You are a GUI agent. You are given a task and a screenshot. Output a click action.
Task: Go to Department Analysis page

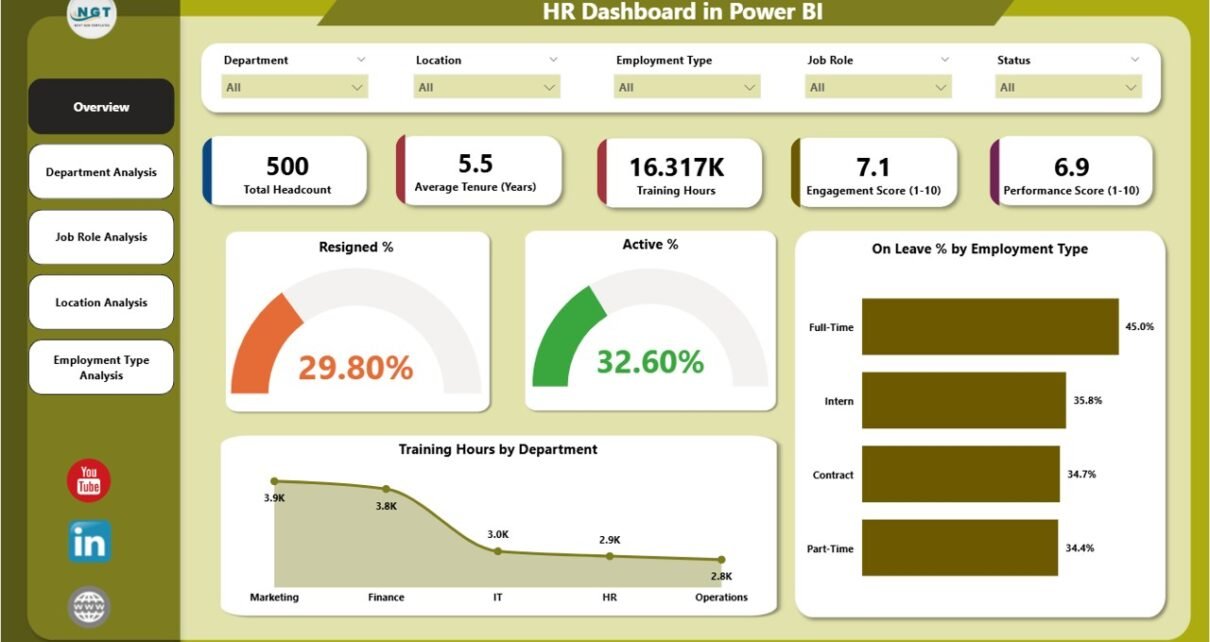point(101,172)
